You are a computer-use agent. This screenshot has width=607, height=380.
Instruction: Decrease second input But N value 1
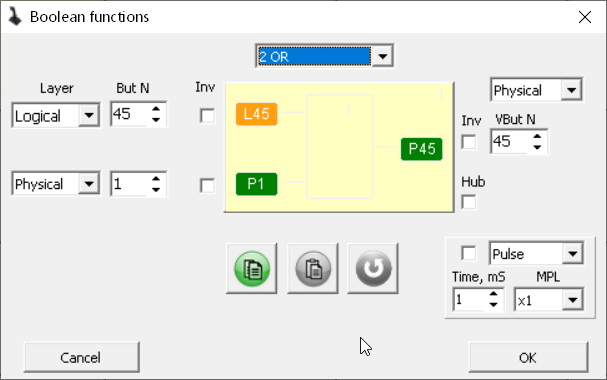click(x=156, y=189)
